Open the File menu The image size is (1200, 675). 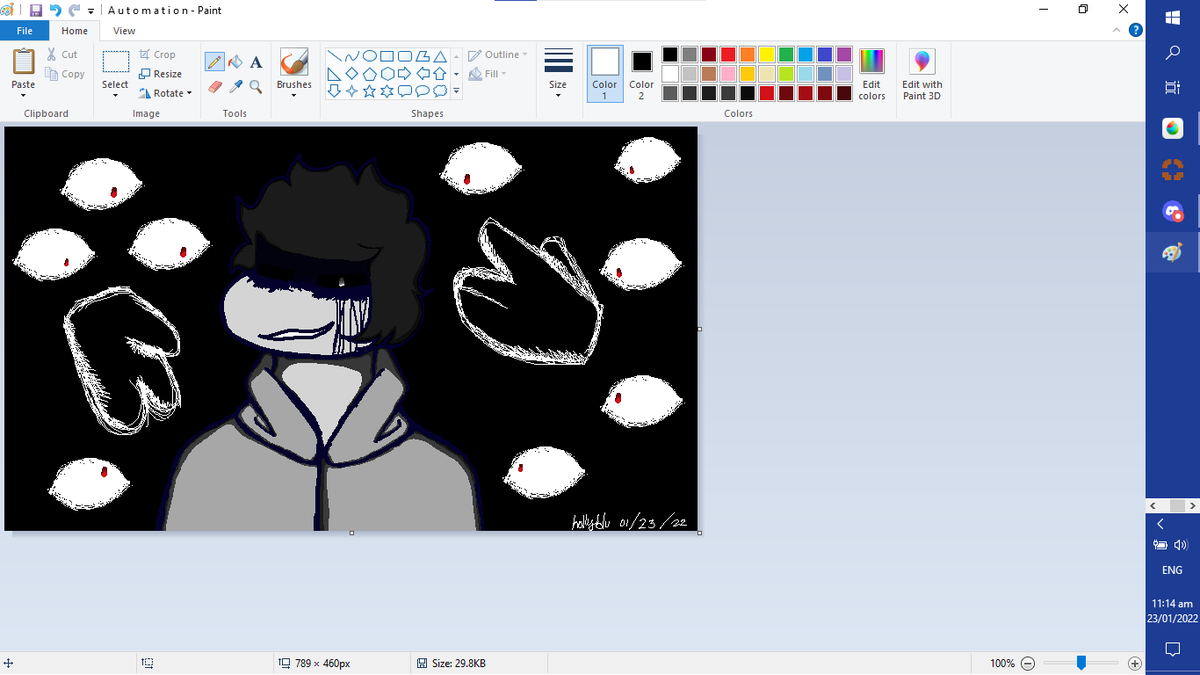24,31
